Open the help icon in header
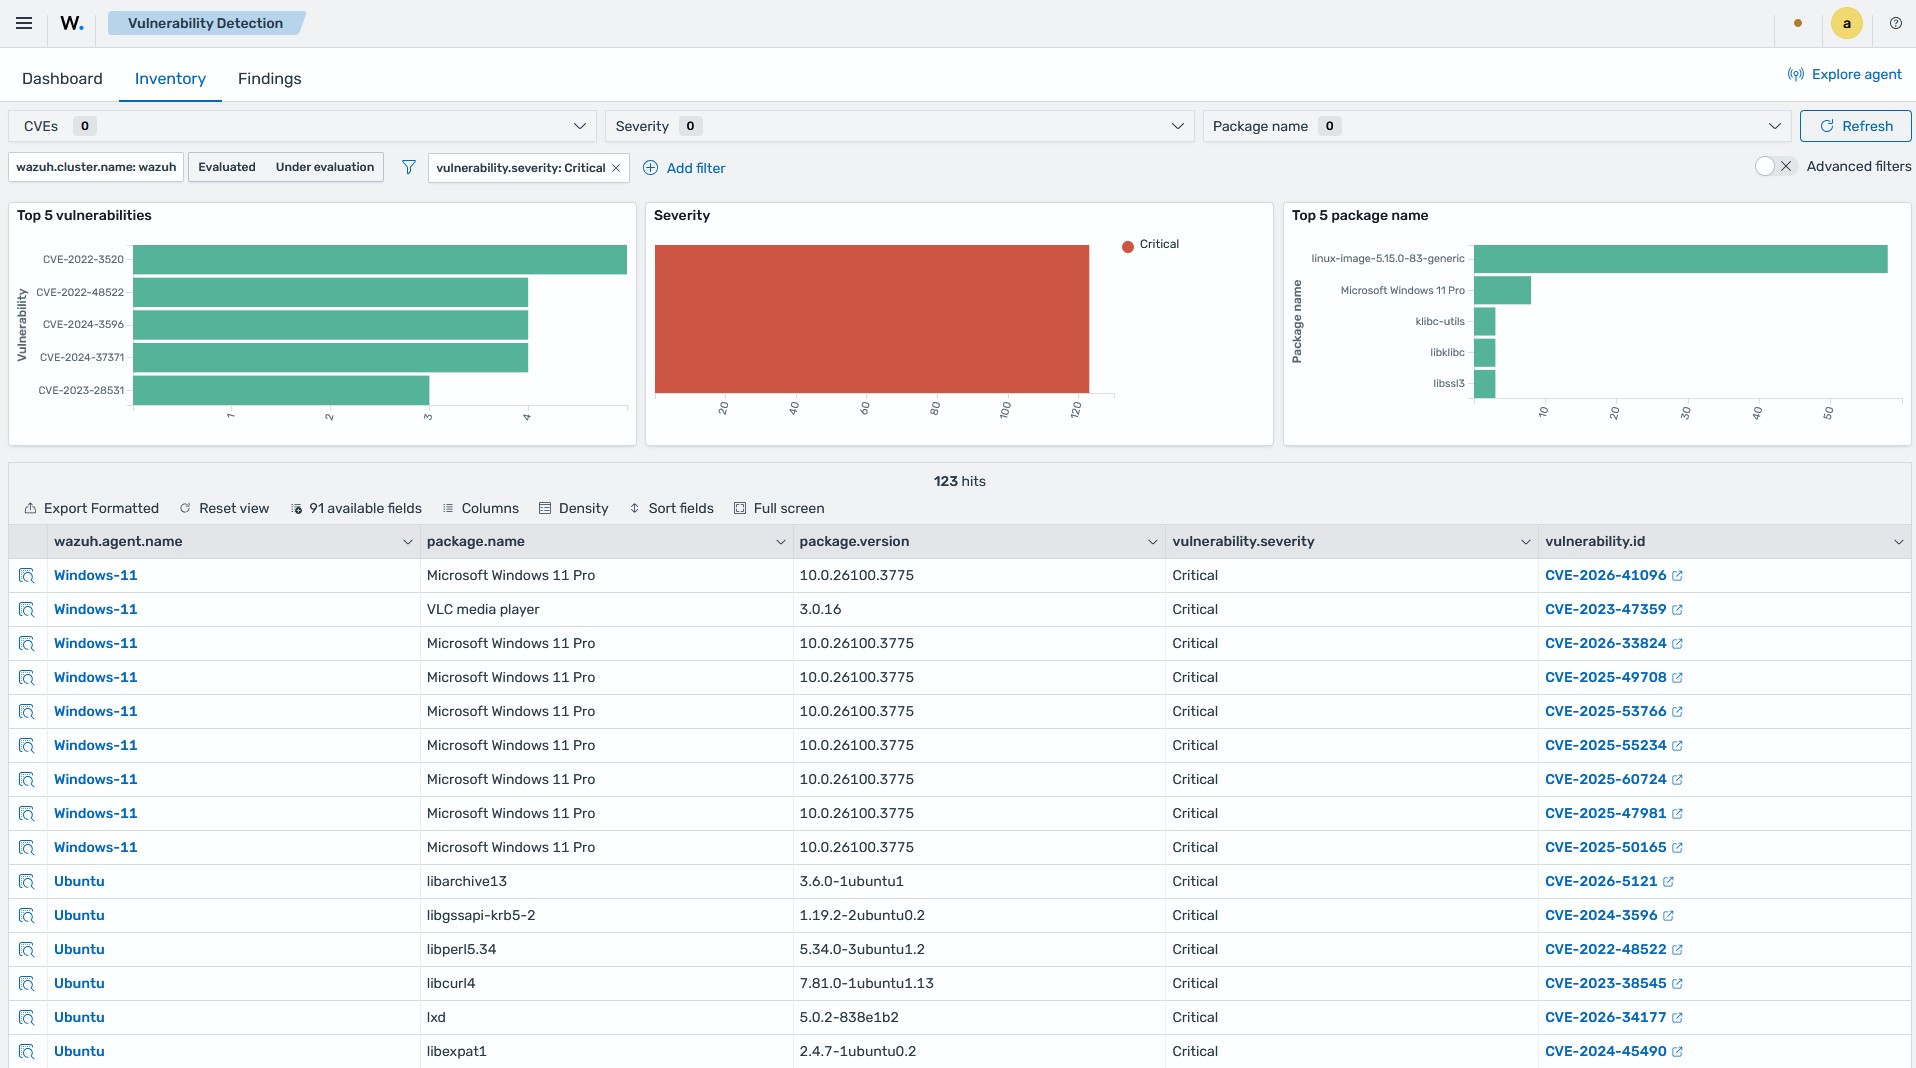This screenshot has height=1068, width=1916. (x=1895, y=23)
